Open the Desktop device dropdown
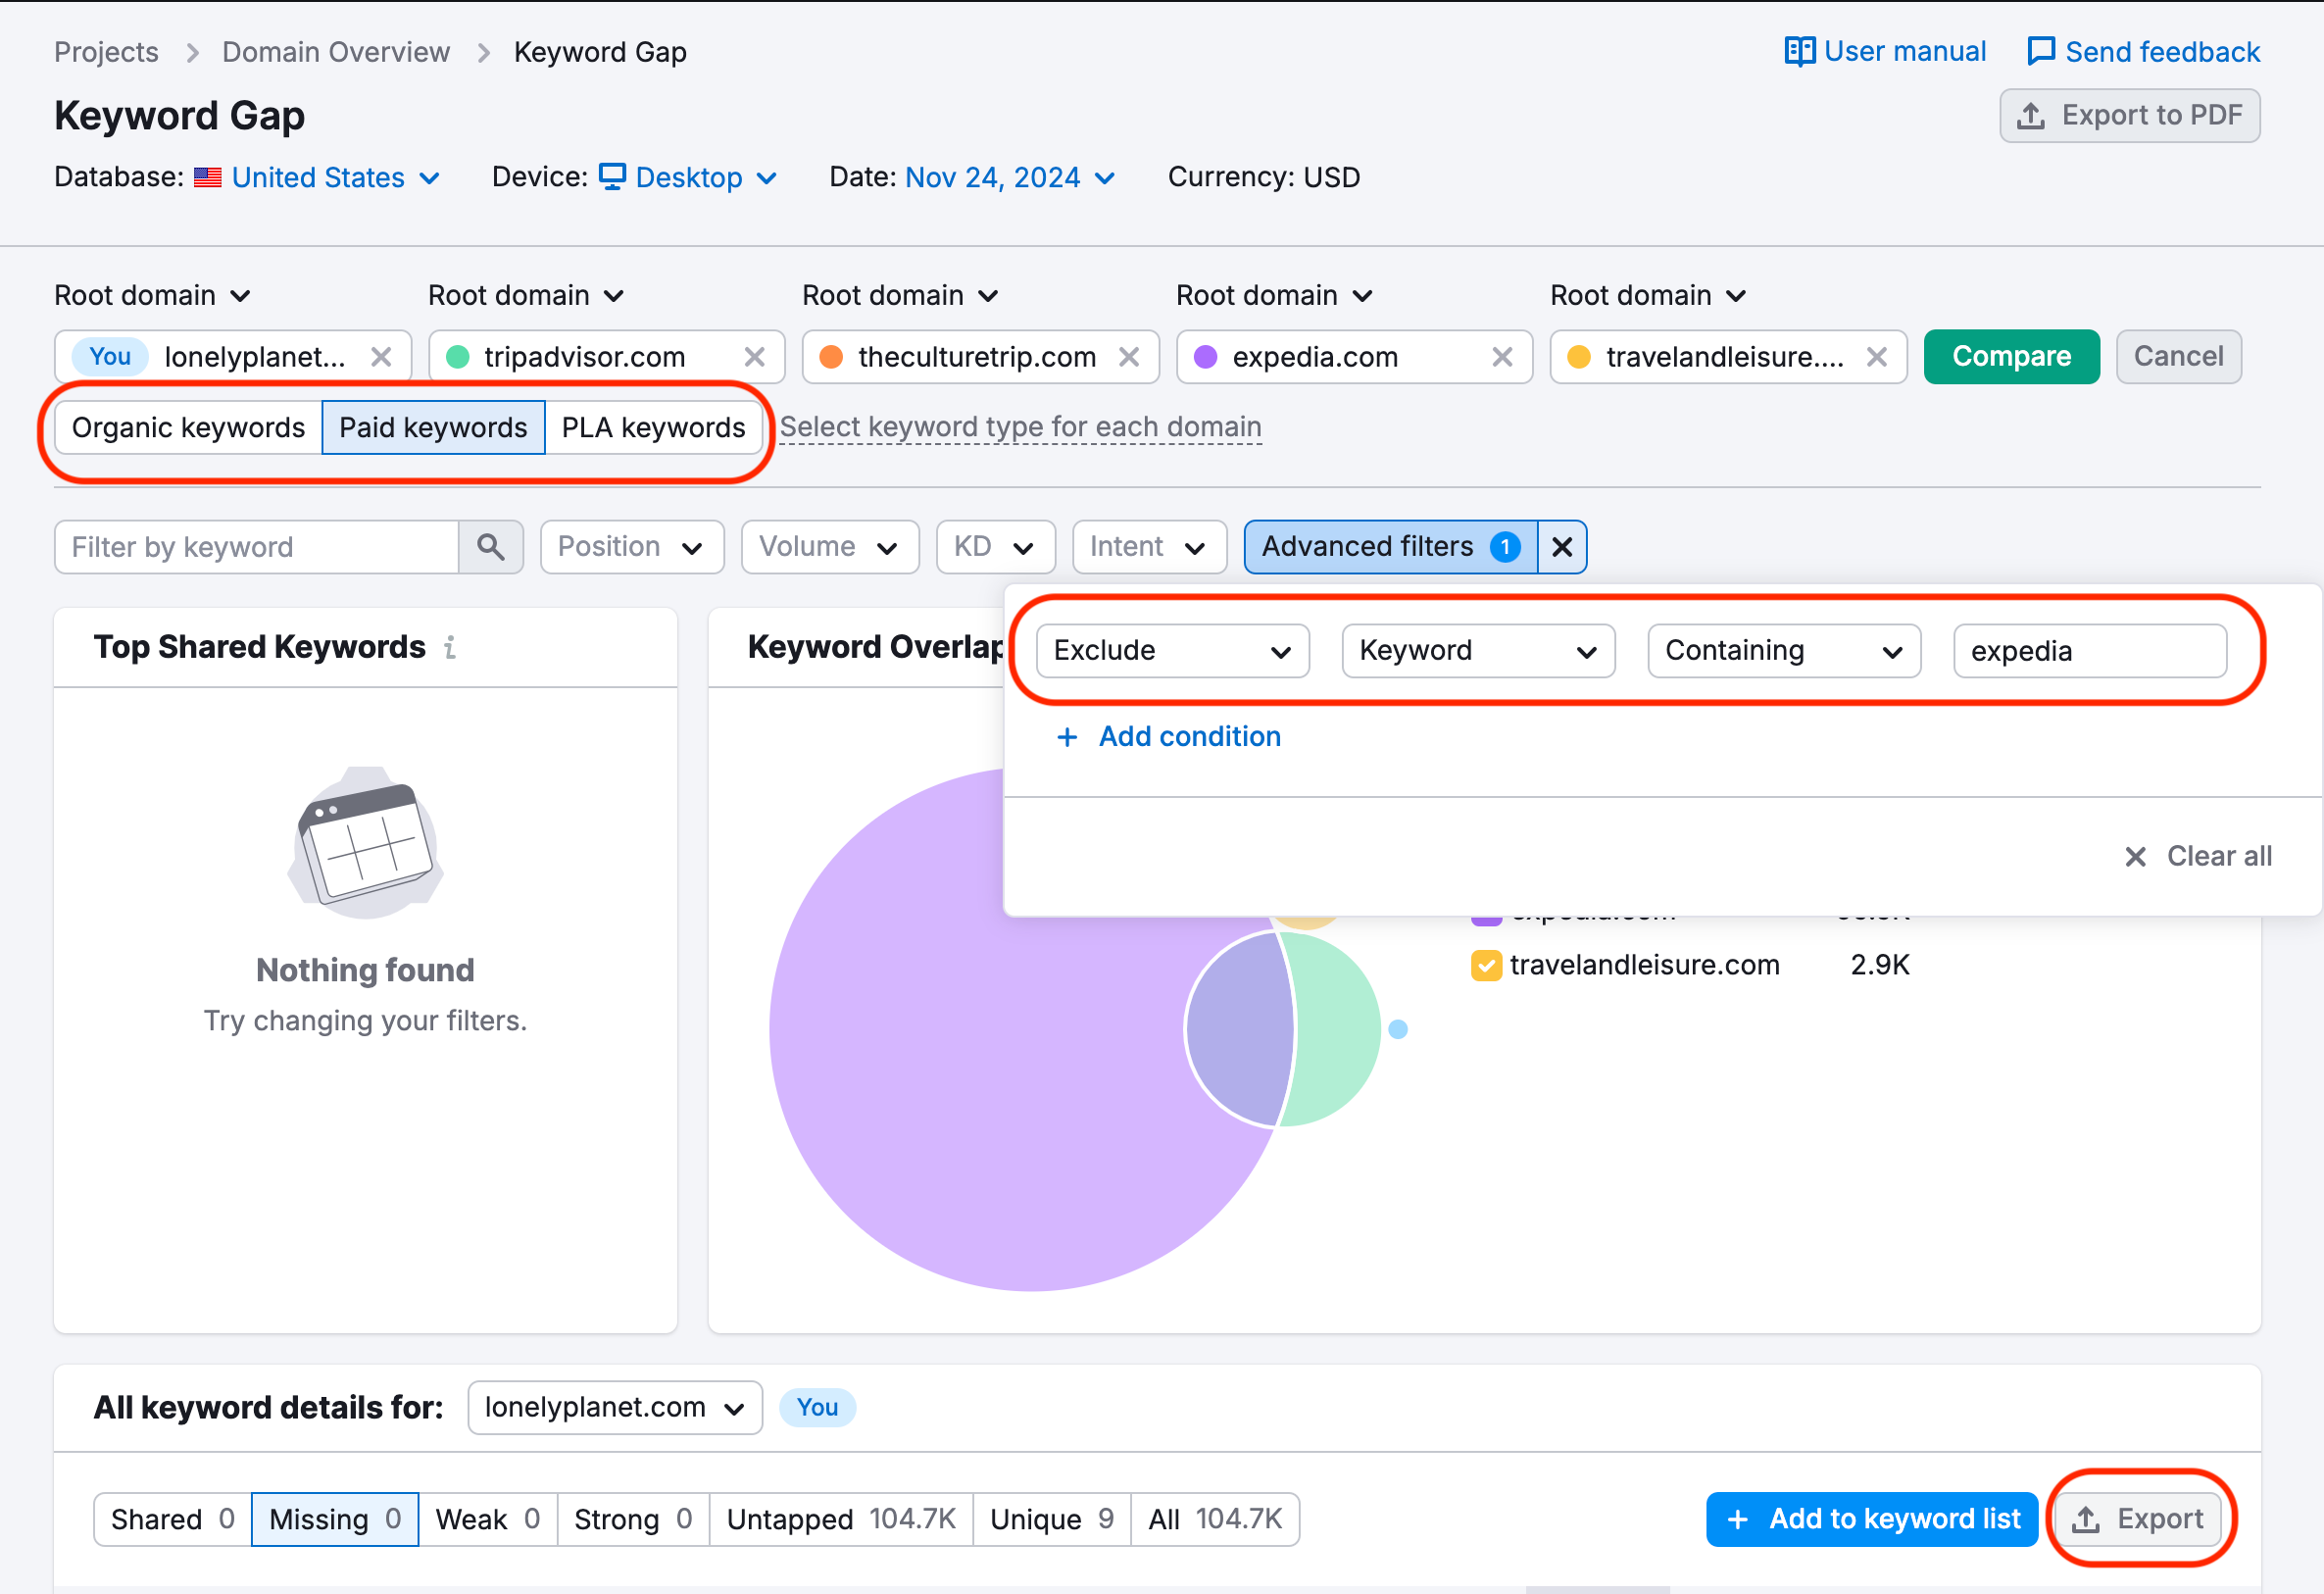Image resolution: width=2324 pixels, height=1594 pixels. pyautogui.click(x=688, y=178)
